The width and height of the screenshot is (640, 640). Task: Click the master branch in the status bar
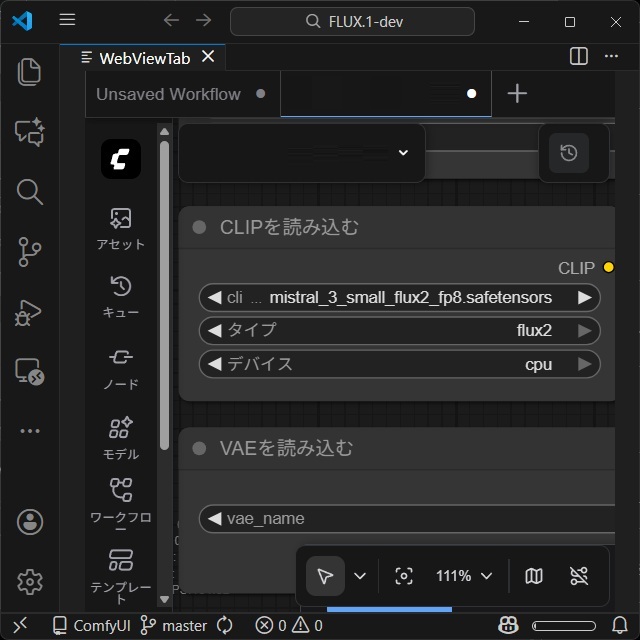click(x=173, y=626)
